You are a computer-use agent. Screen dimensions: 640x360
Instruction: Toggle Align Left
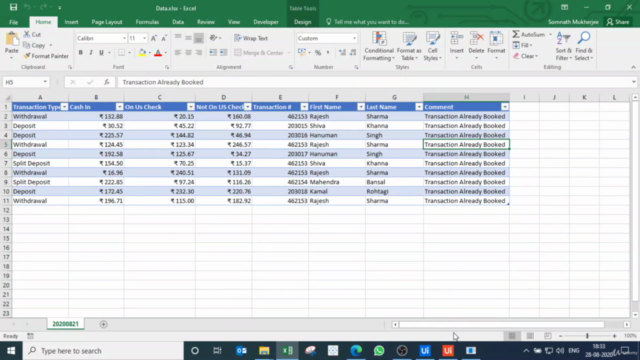pyautogui.click(x=178, y=52)
